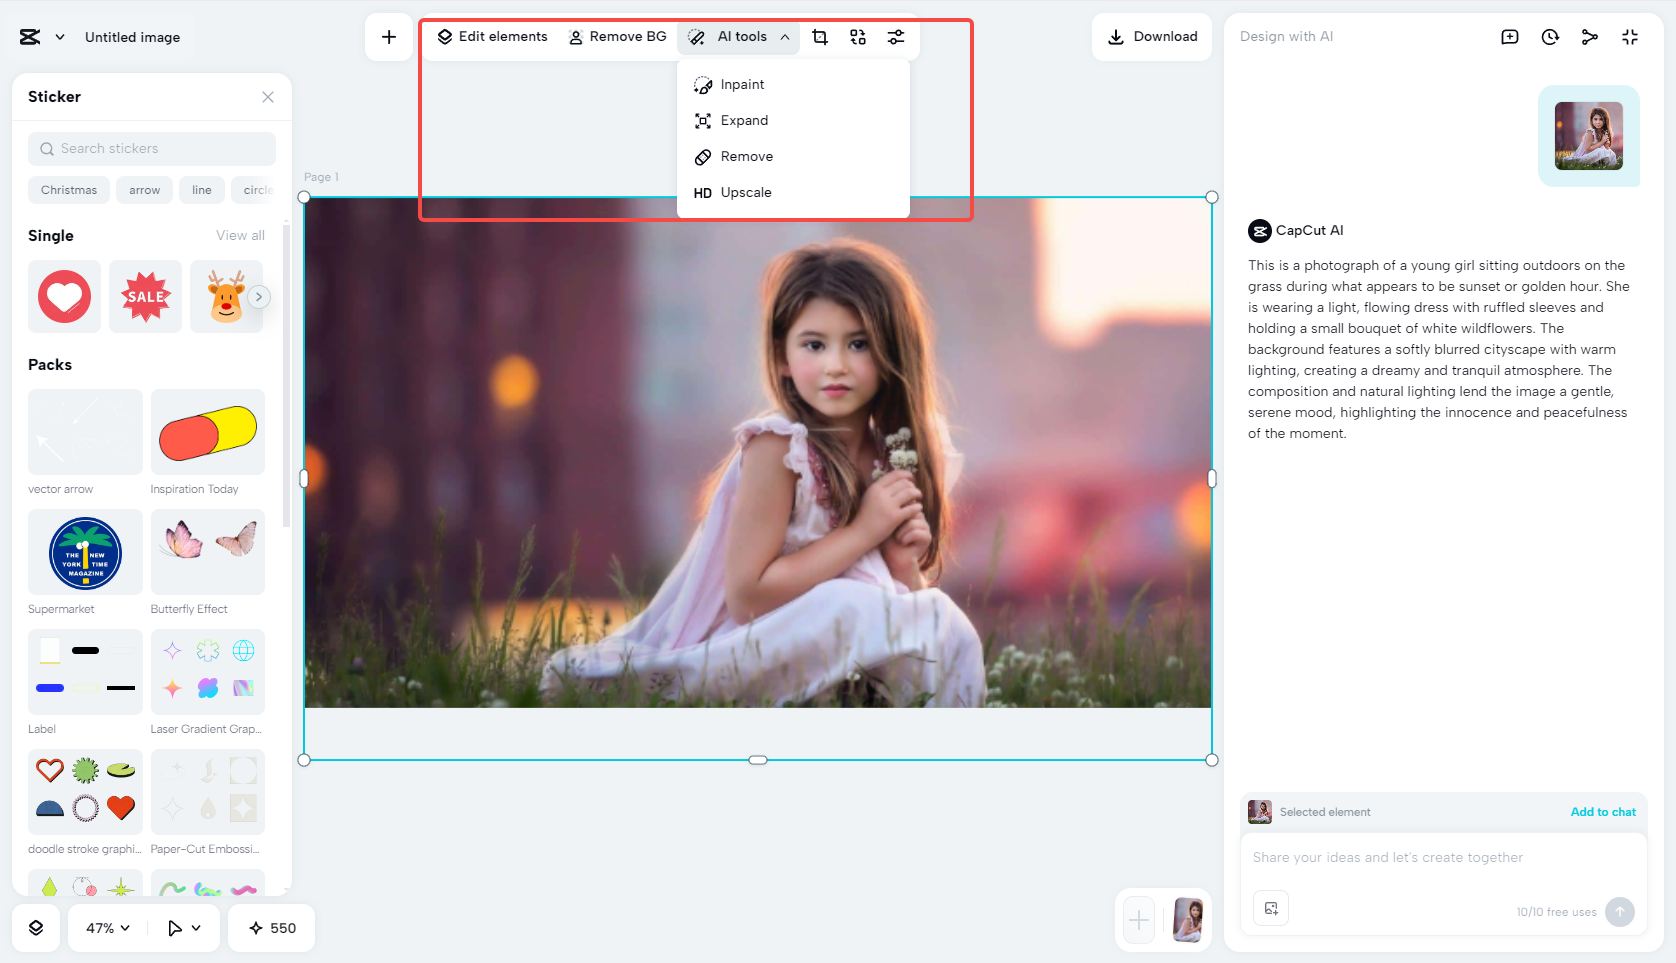This screenshot has width=1676, height=963.
Task: Click the Remove BG tool
Action: click(617, 36)
